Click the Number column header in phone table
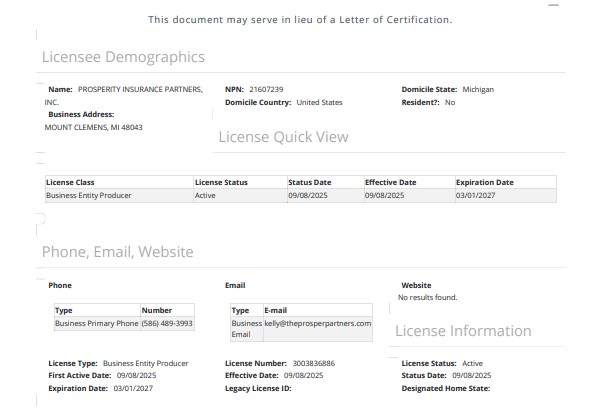Viewport: 597px width, 409px height. click(x=168, y=310)
